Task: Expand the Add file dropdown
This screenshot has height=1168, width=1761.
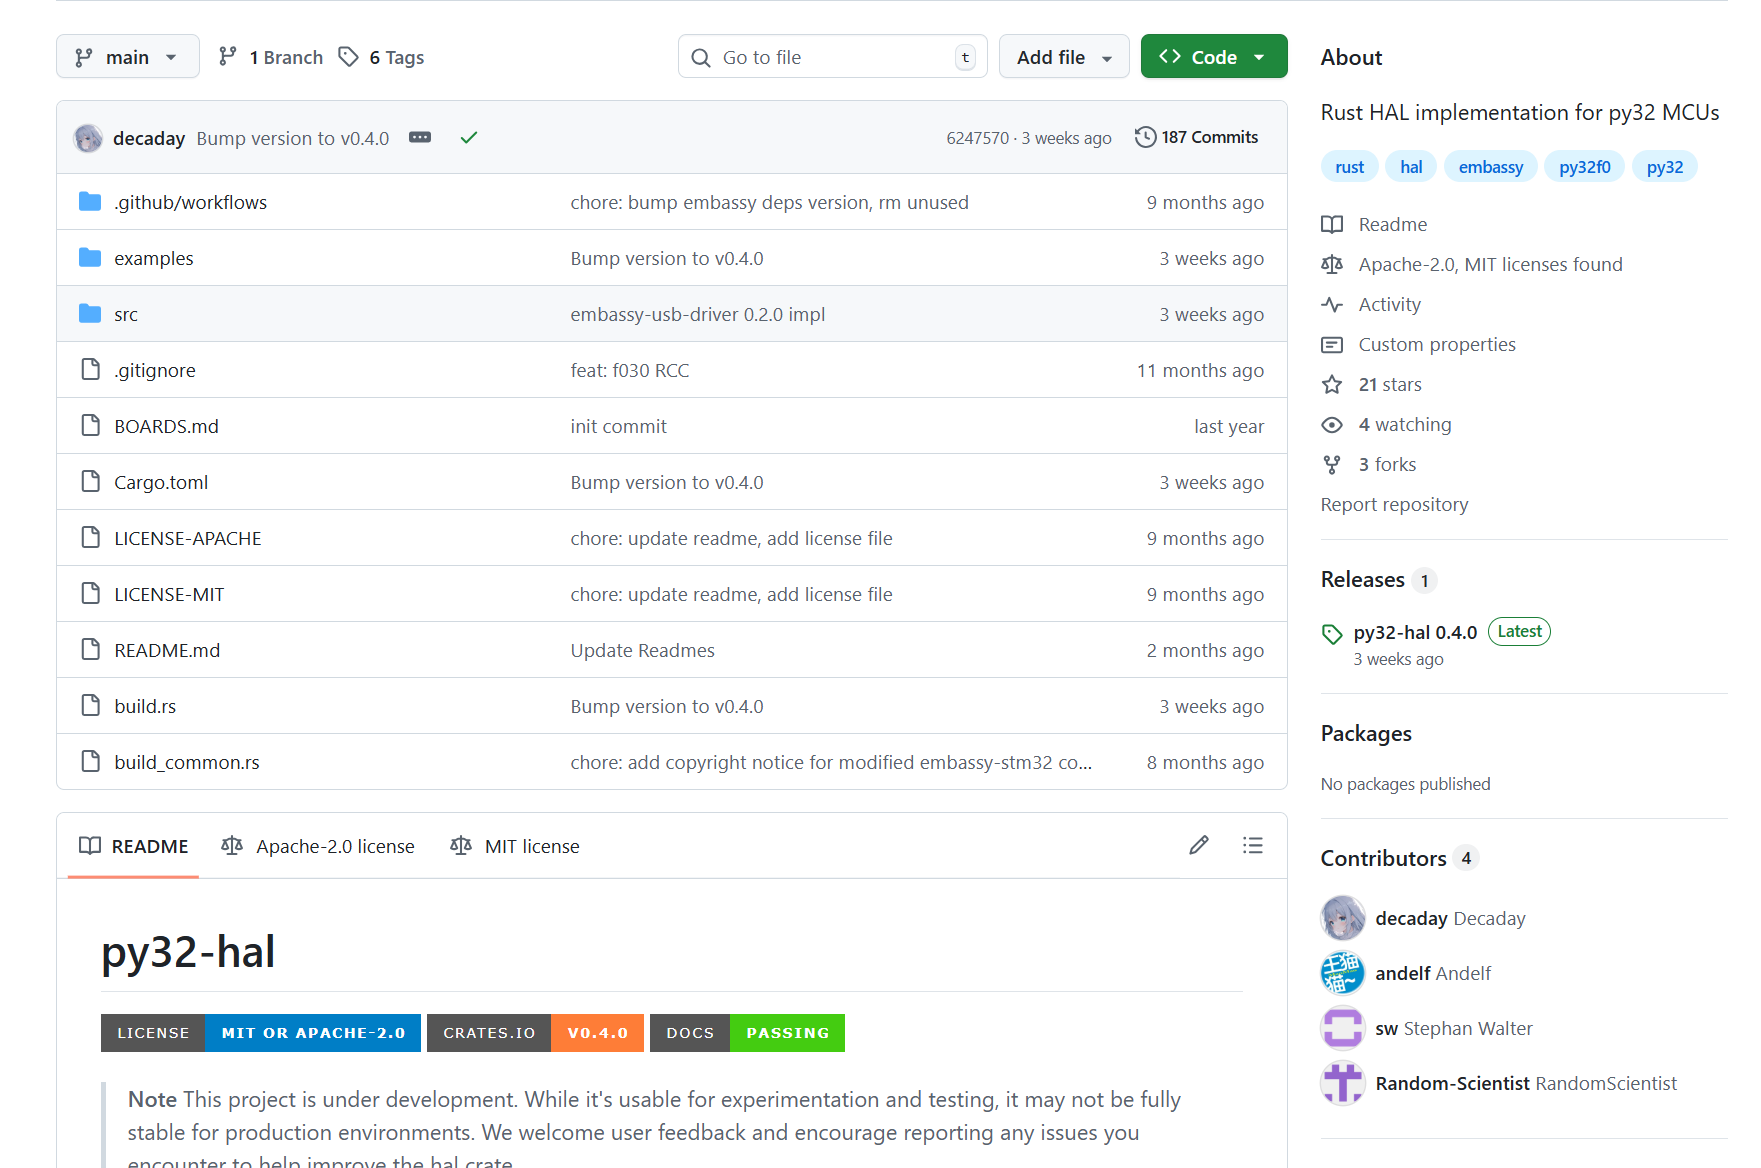Action: click(x=1063, y=57)
